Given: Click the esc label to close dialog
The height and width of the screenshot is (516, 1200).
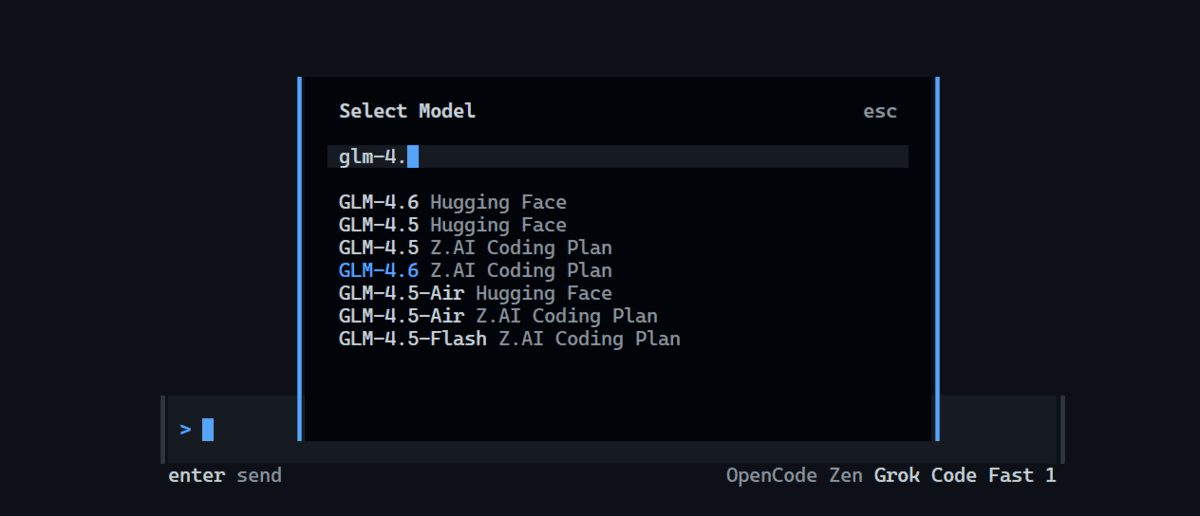Looking at the screenshot, I should pos(880,111).
